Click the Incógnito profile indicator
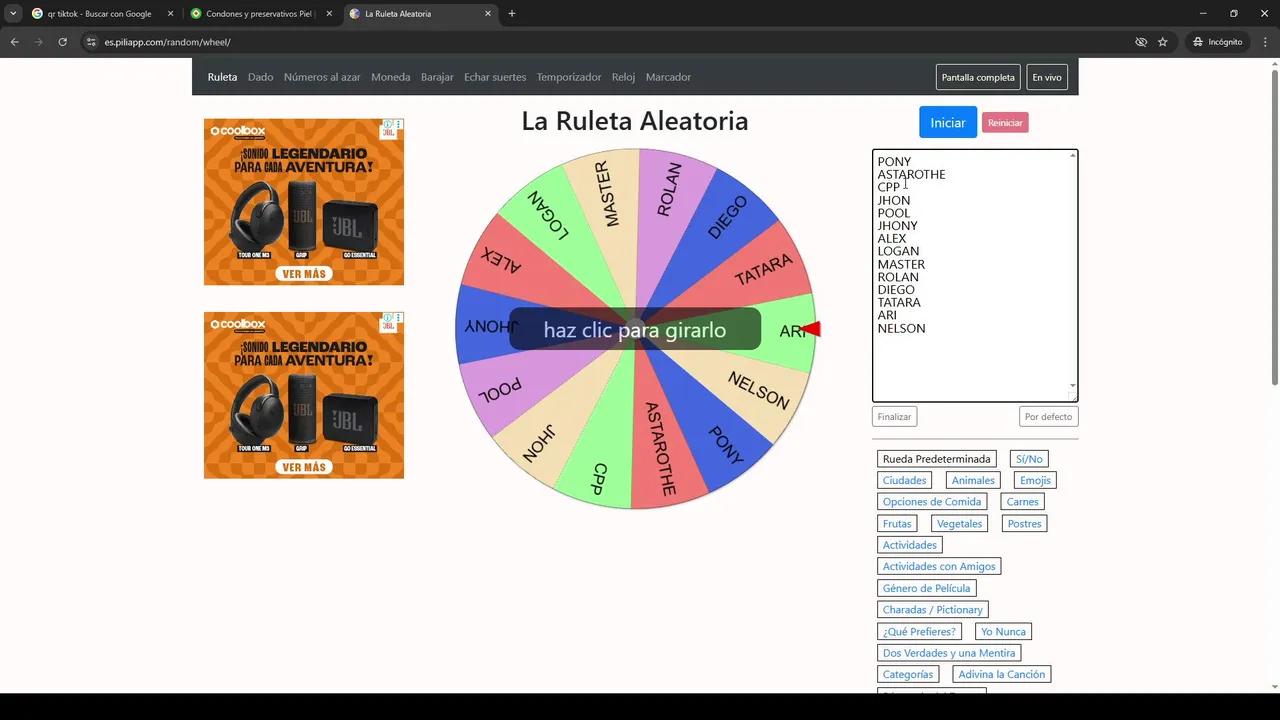 [1218, 42]
